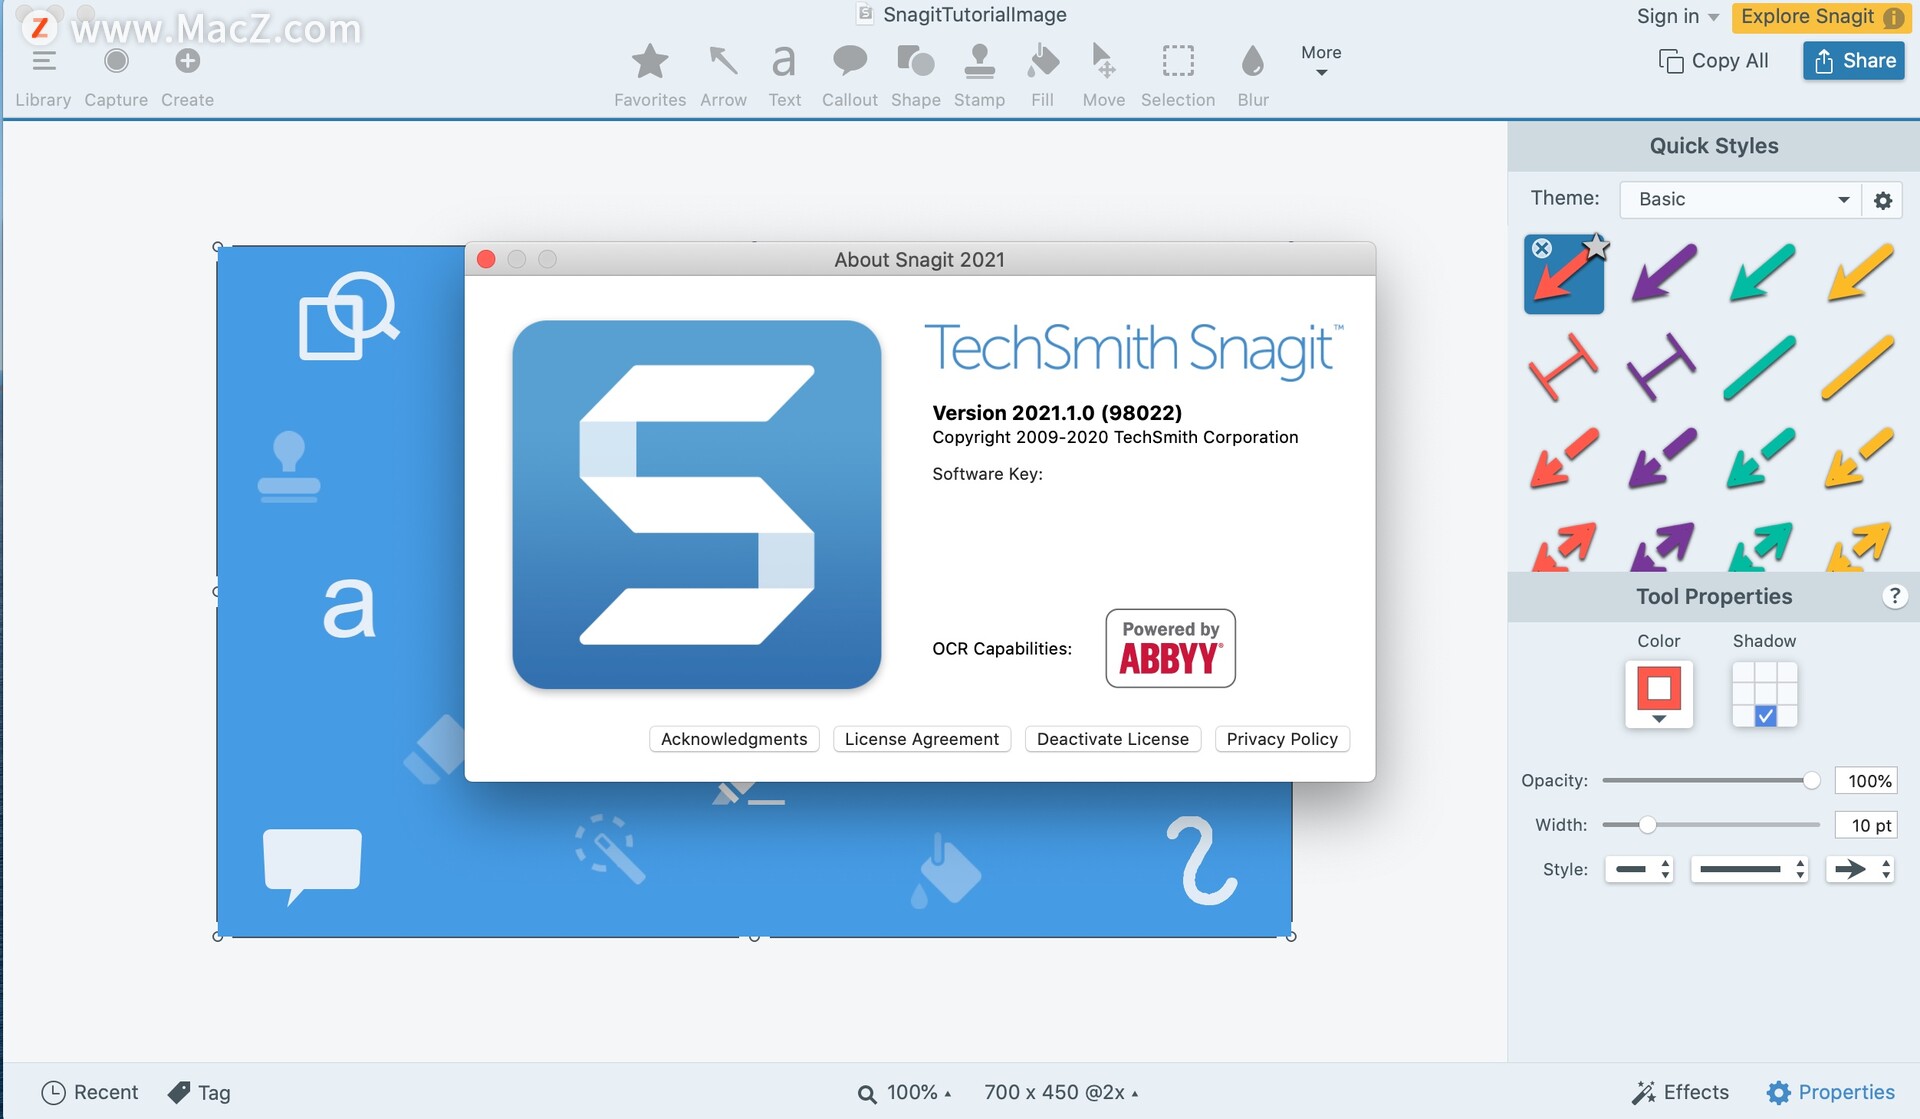1920x1119 pixels.
Task: Remove the selected red arrow quick style
Action: pos(1542,248)
